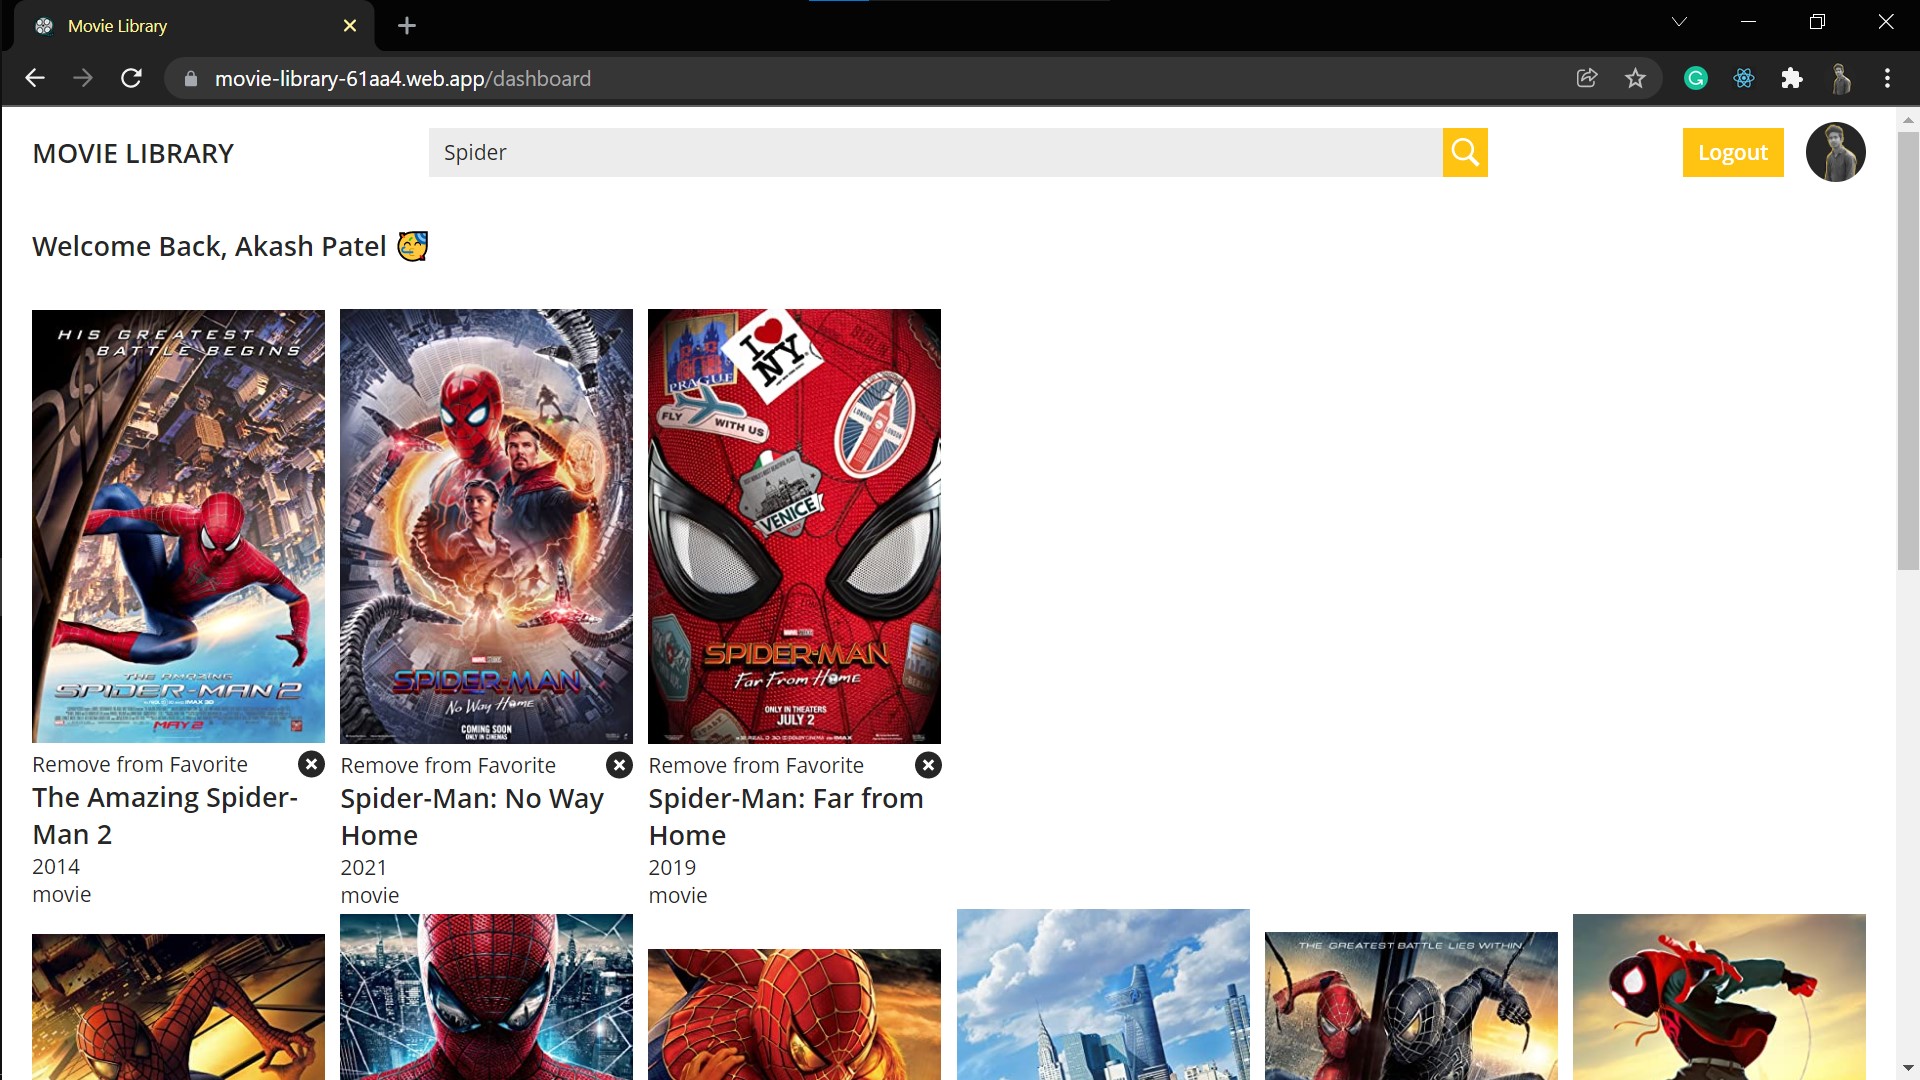Viewport: 1920px width, 1080px height.
Task: Open the user profile avatar
Action: click(x=1836, y=152)
